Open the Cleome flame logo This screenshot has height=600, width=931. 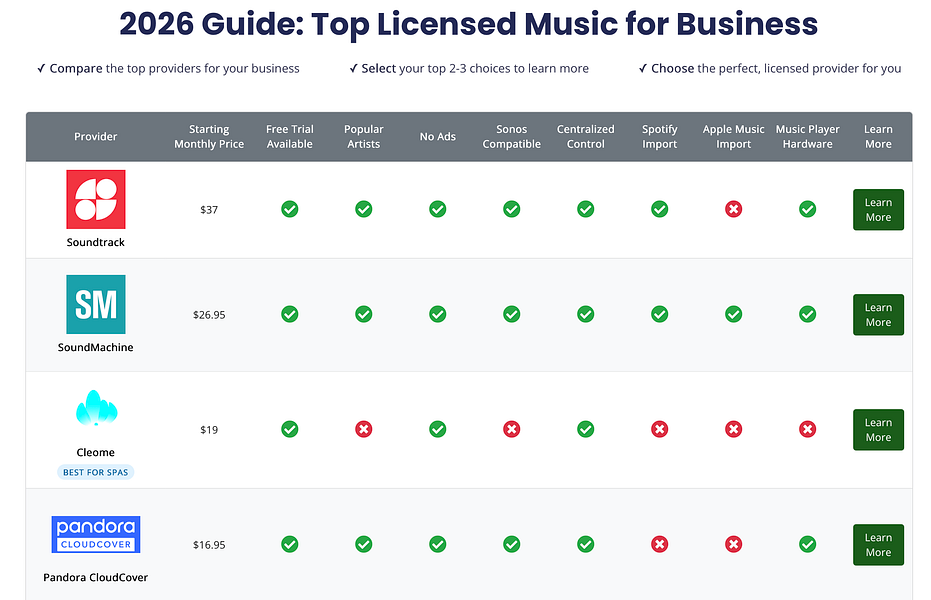click(x=96, y=408)
